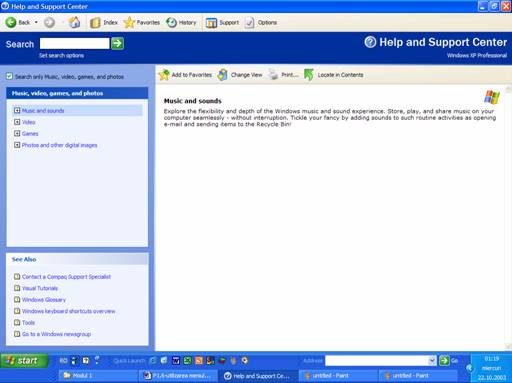Toggle Search only Music, video, games checkbox
Viewport: 512px width, 383px height.
(9, 77)
